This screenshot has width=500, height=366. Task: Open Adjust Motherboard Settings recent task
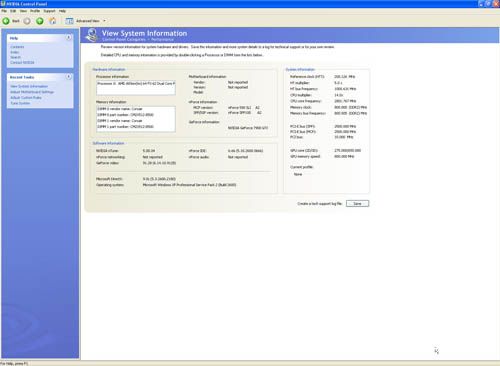tap(32, 92)
